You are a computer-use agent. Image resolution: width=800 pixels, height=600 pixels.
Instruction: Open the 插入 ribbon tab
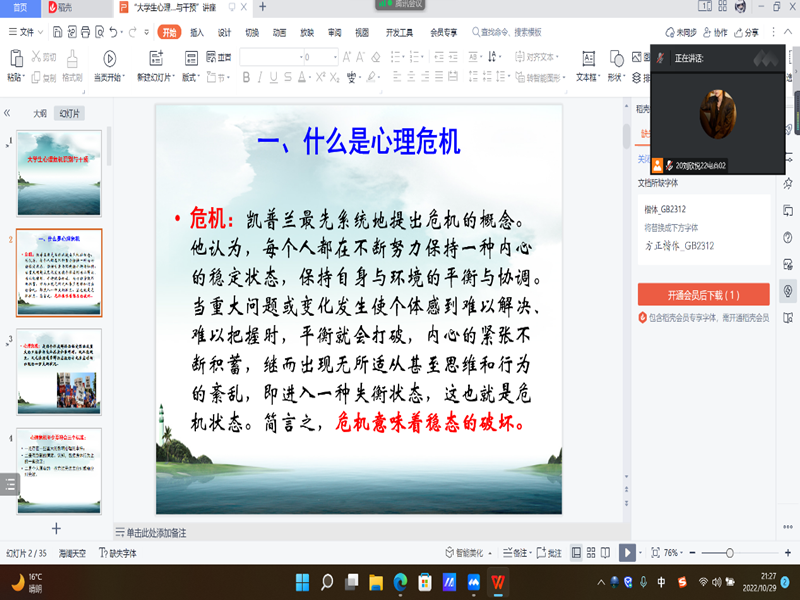197,32
